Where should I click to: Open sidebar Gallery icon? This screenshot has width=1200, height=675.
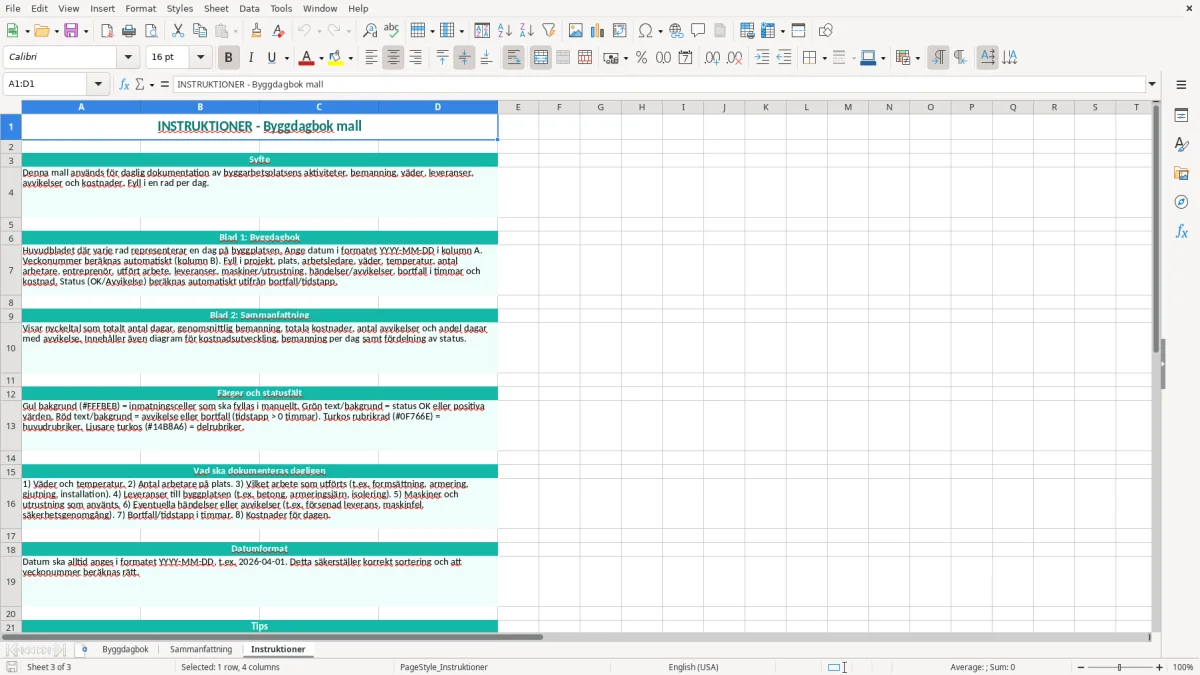click(x=1181, y=174)
